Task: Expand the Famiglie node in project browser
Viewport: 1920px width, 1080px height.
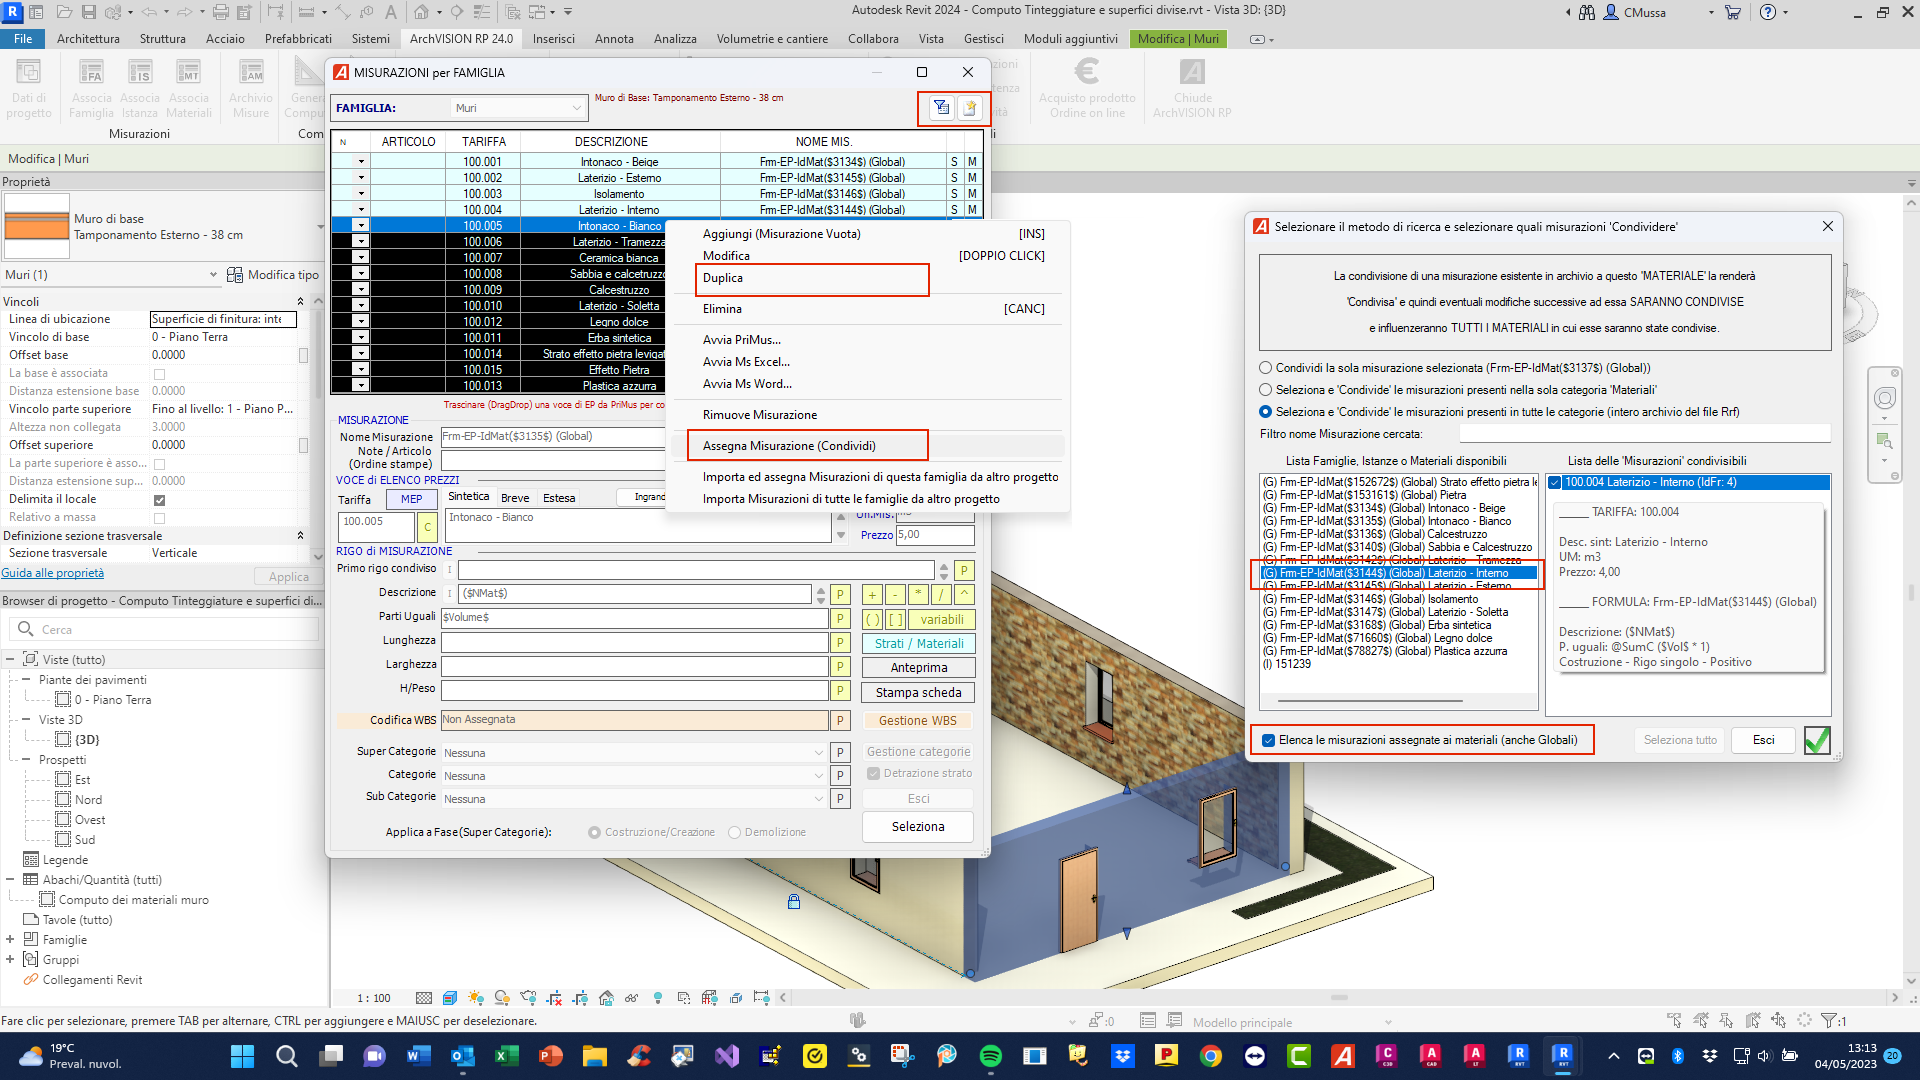Action: [10, 940]
